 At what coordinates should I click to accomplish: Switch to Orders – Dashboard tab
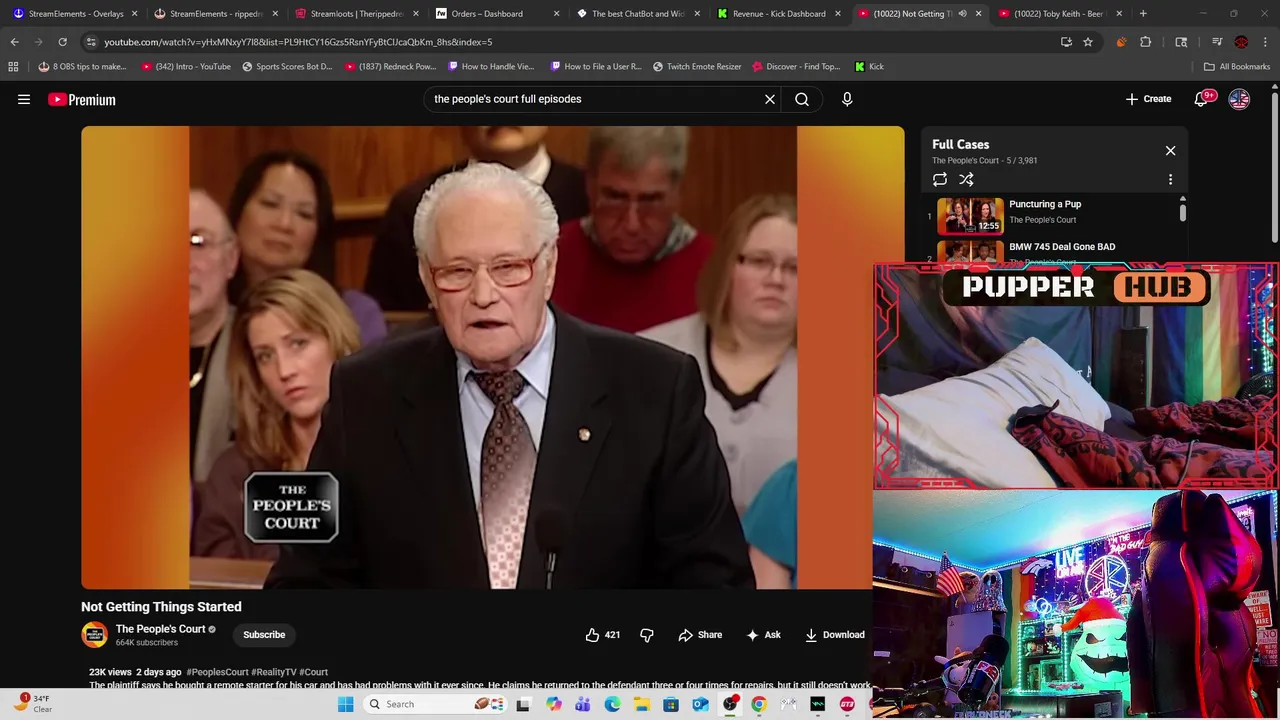[497, 14]
